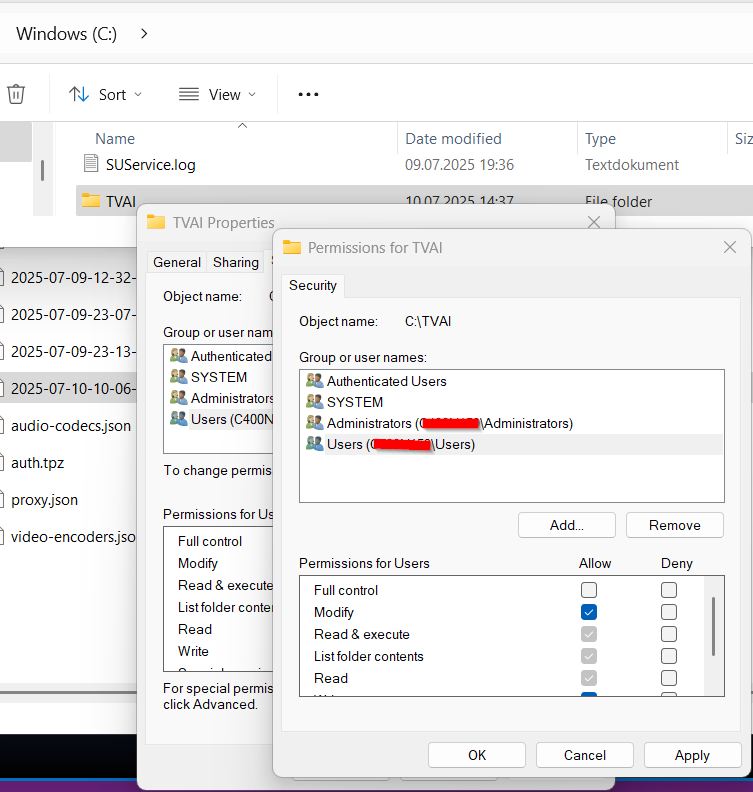Check Deny for Modify
The height and width of the screenshot is (792, 753).
tap(669, 612)
